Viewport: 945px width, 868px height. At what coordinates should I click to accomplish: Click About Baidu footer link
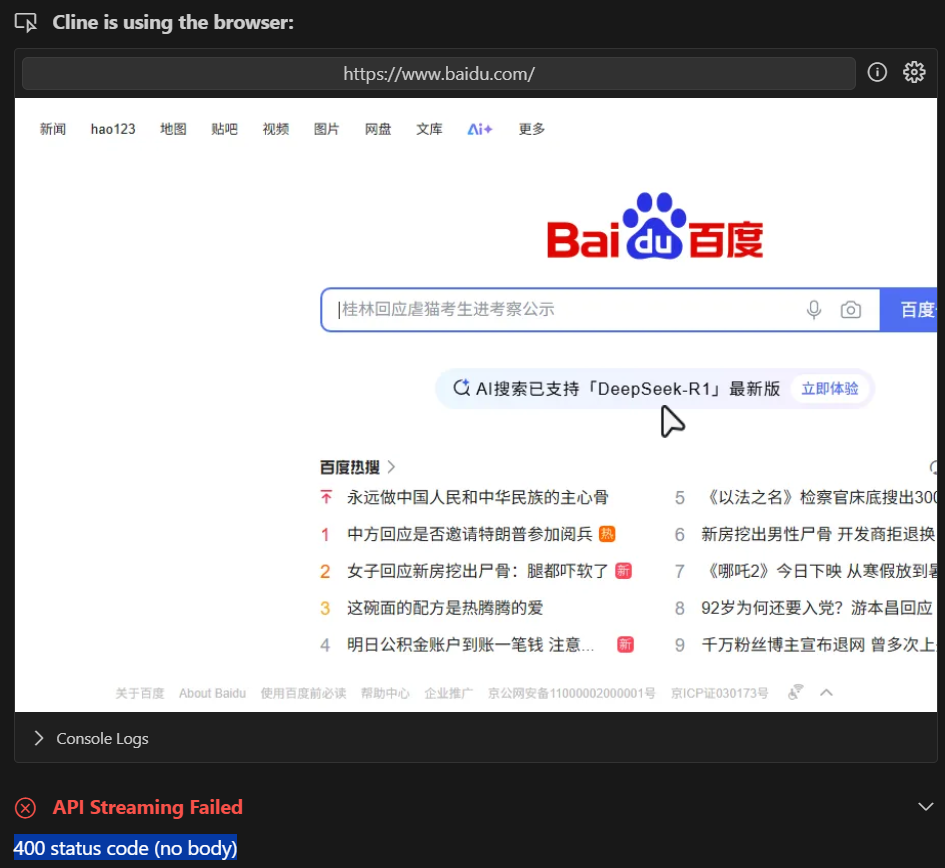click(212, 693)
